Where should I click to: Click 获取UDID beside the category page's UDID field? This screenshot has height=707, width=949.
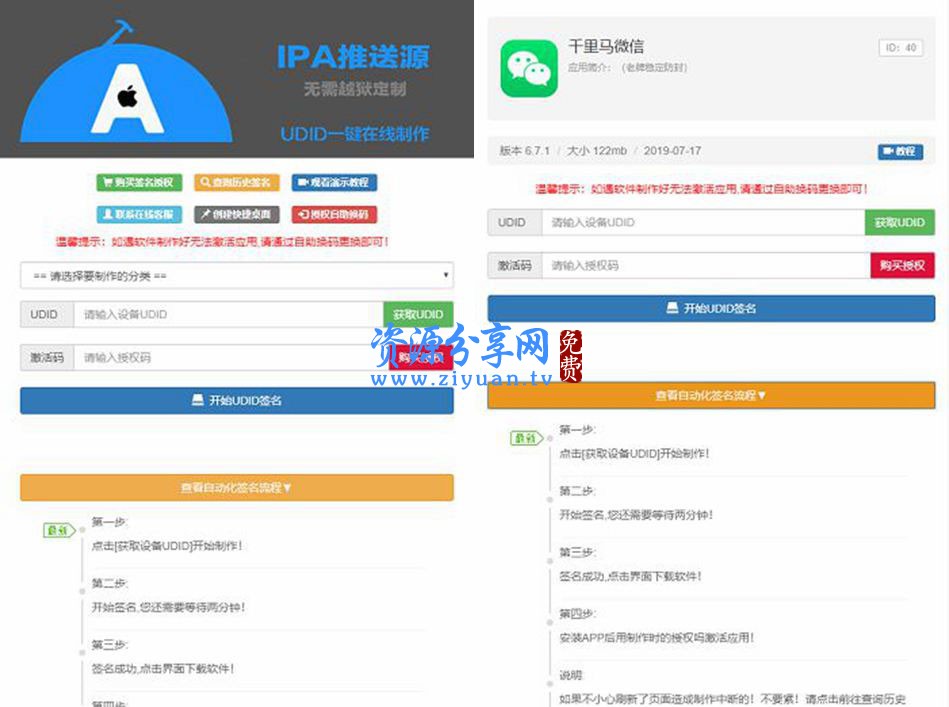tap(418, 315)
